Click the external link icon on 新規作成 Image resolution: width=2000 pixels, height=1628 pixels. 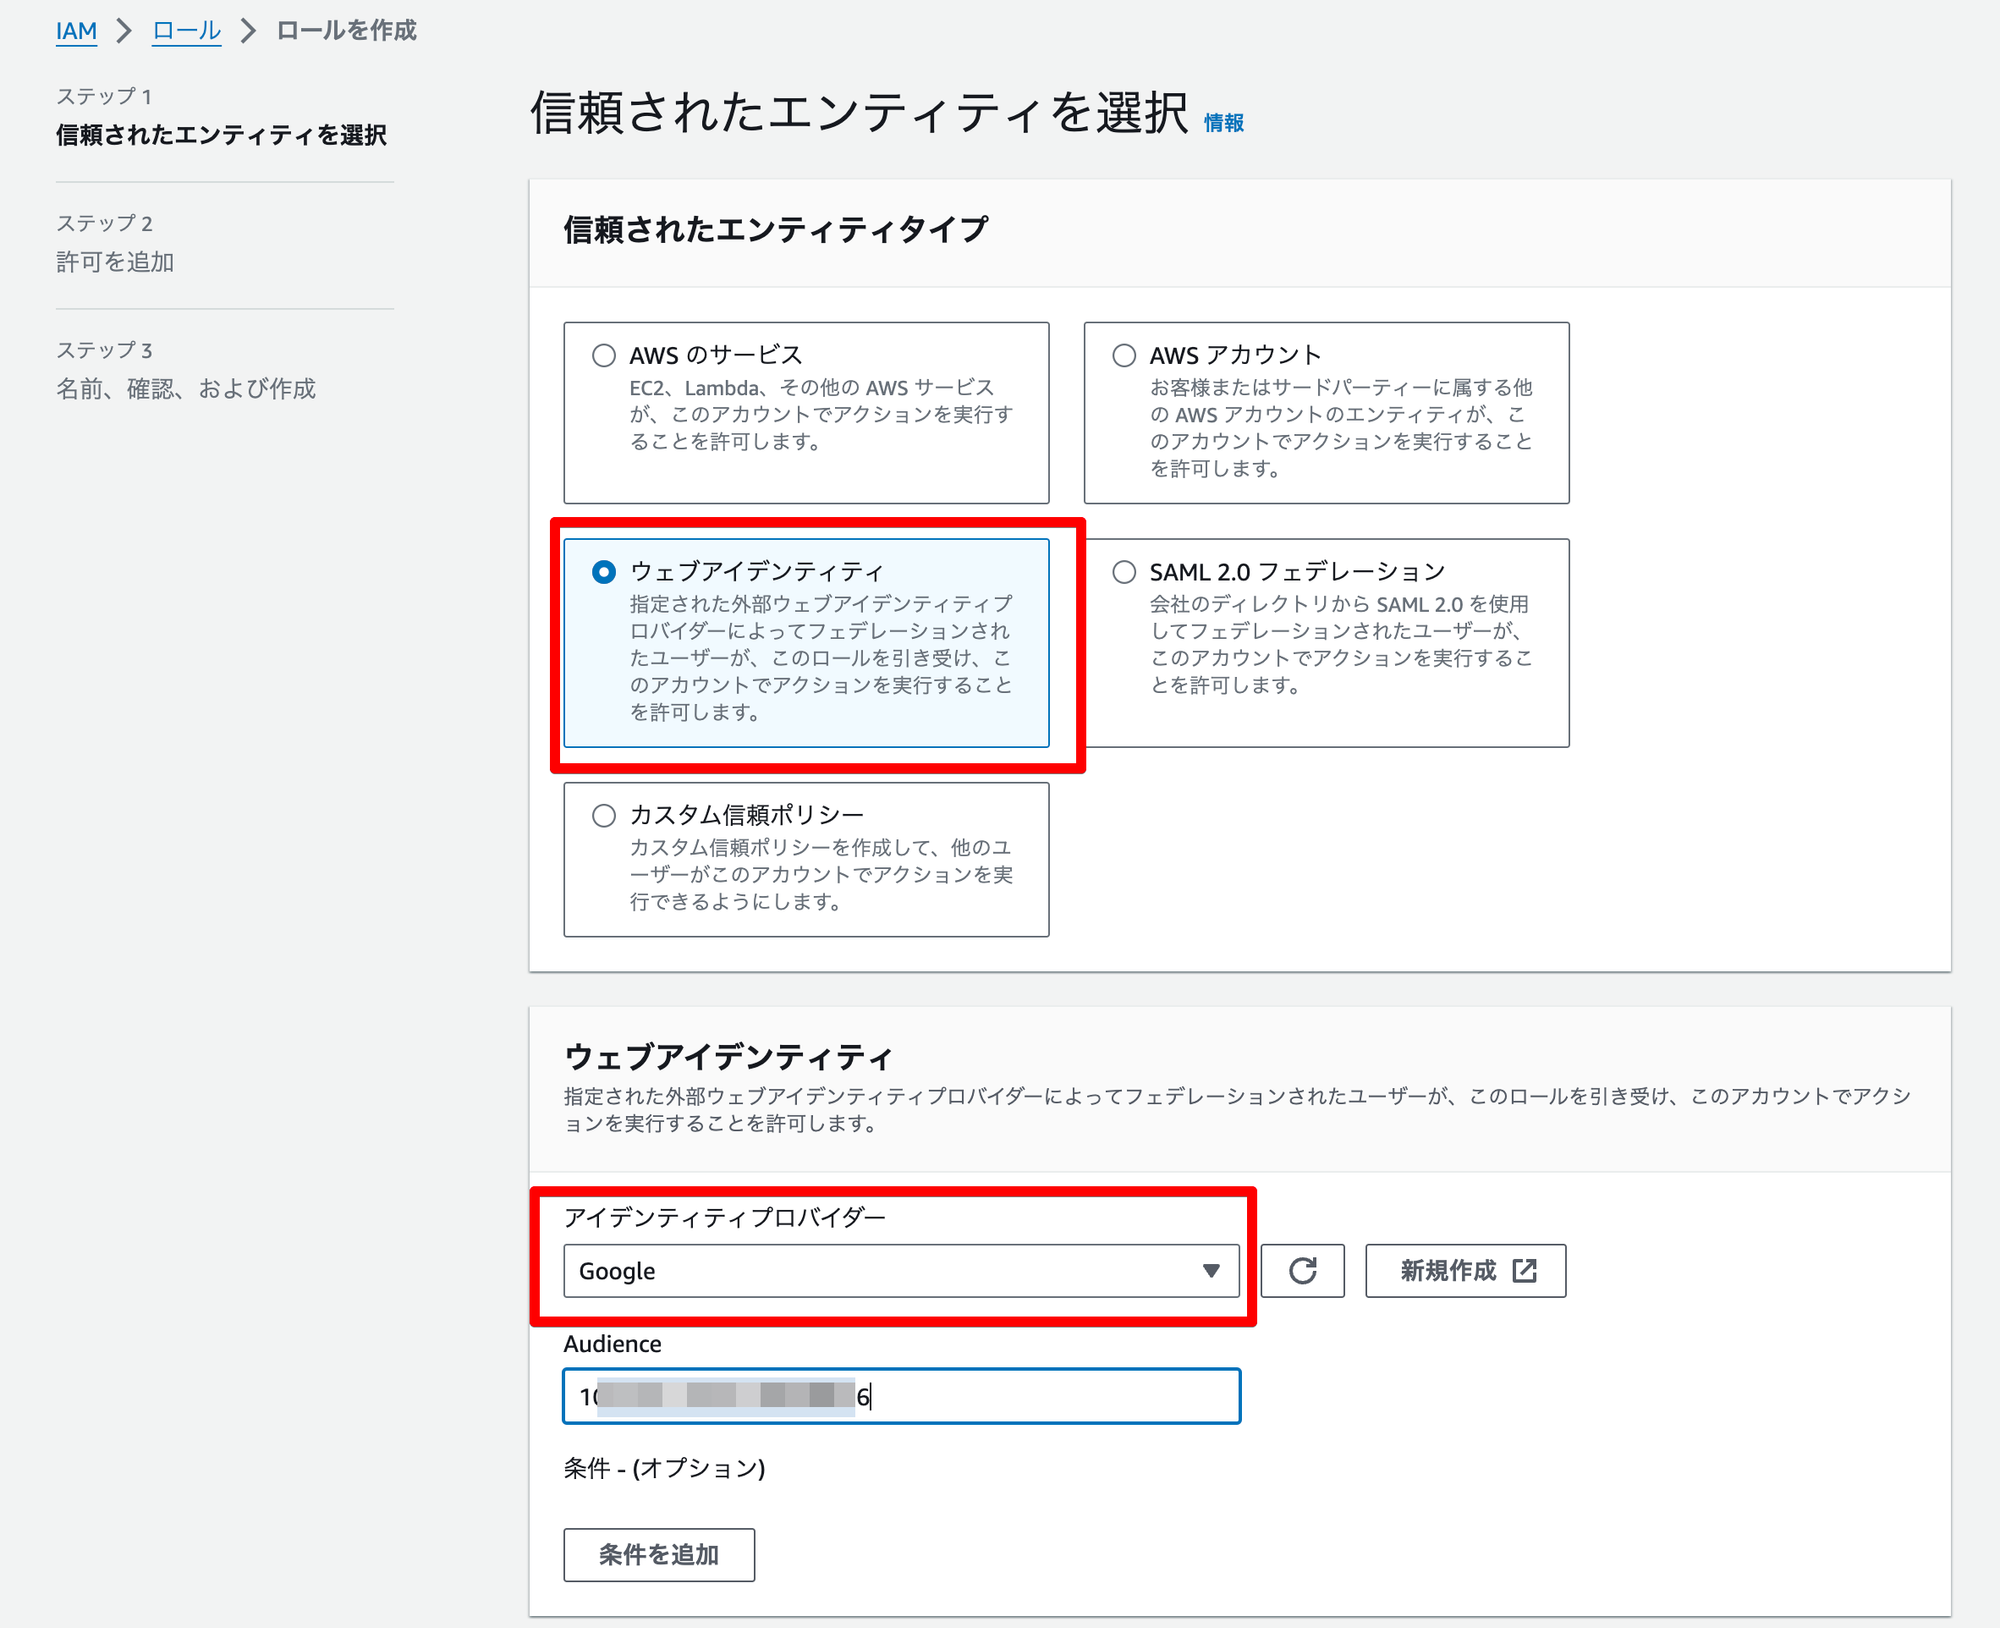click(x=1524, y=1271)
